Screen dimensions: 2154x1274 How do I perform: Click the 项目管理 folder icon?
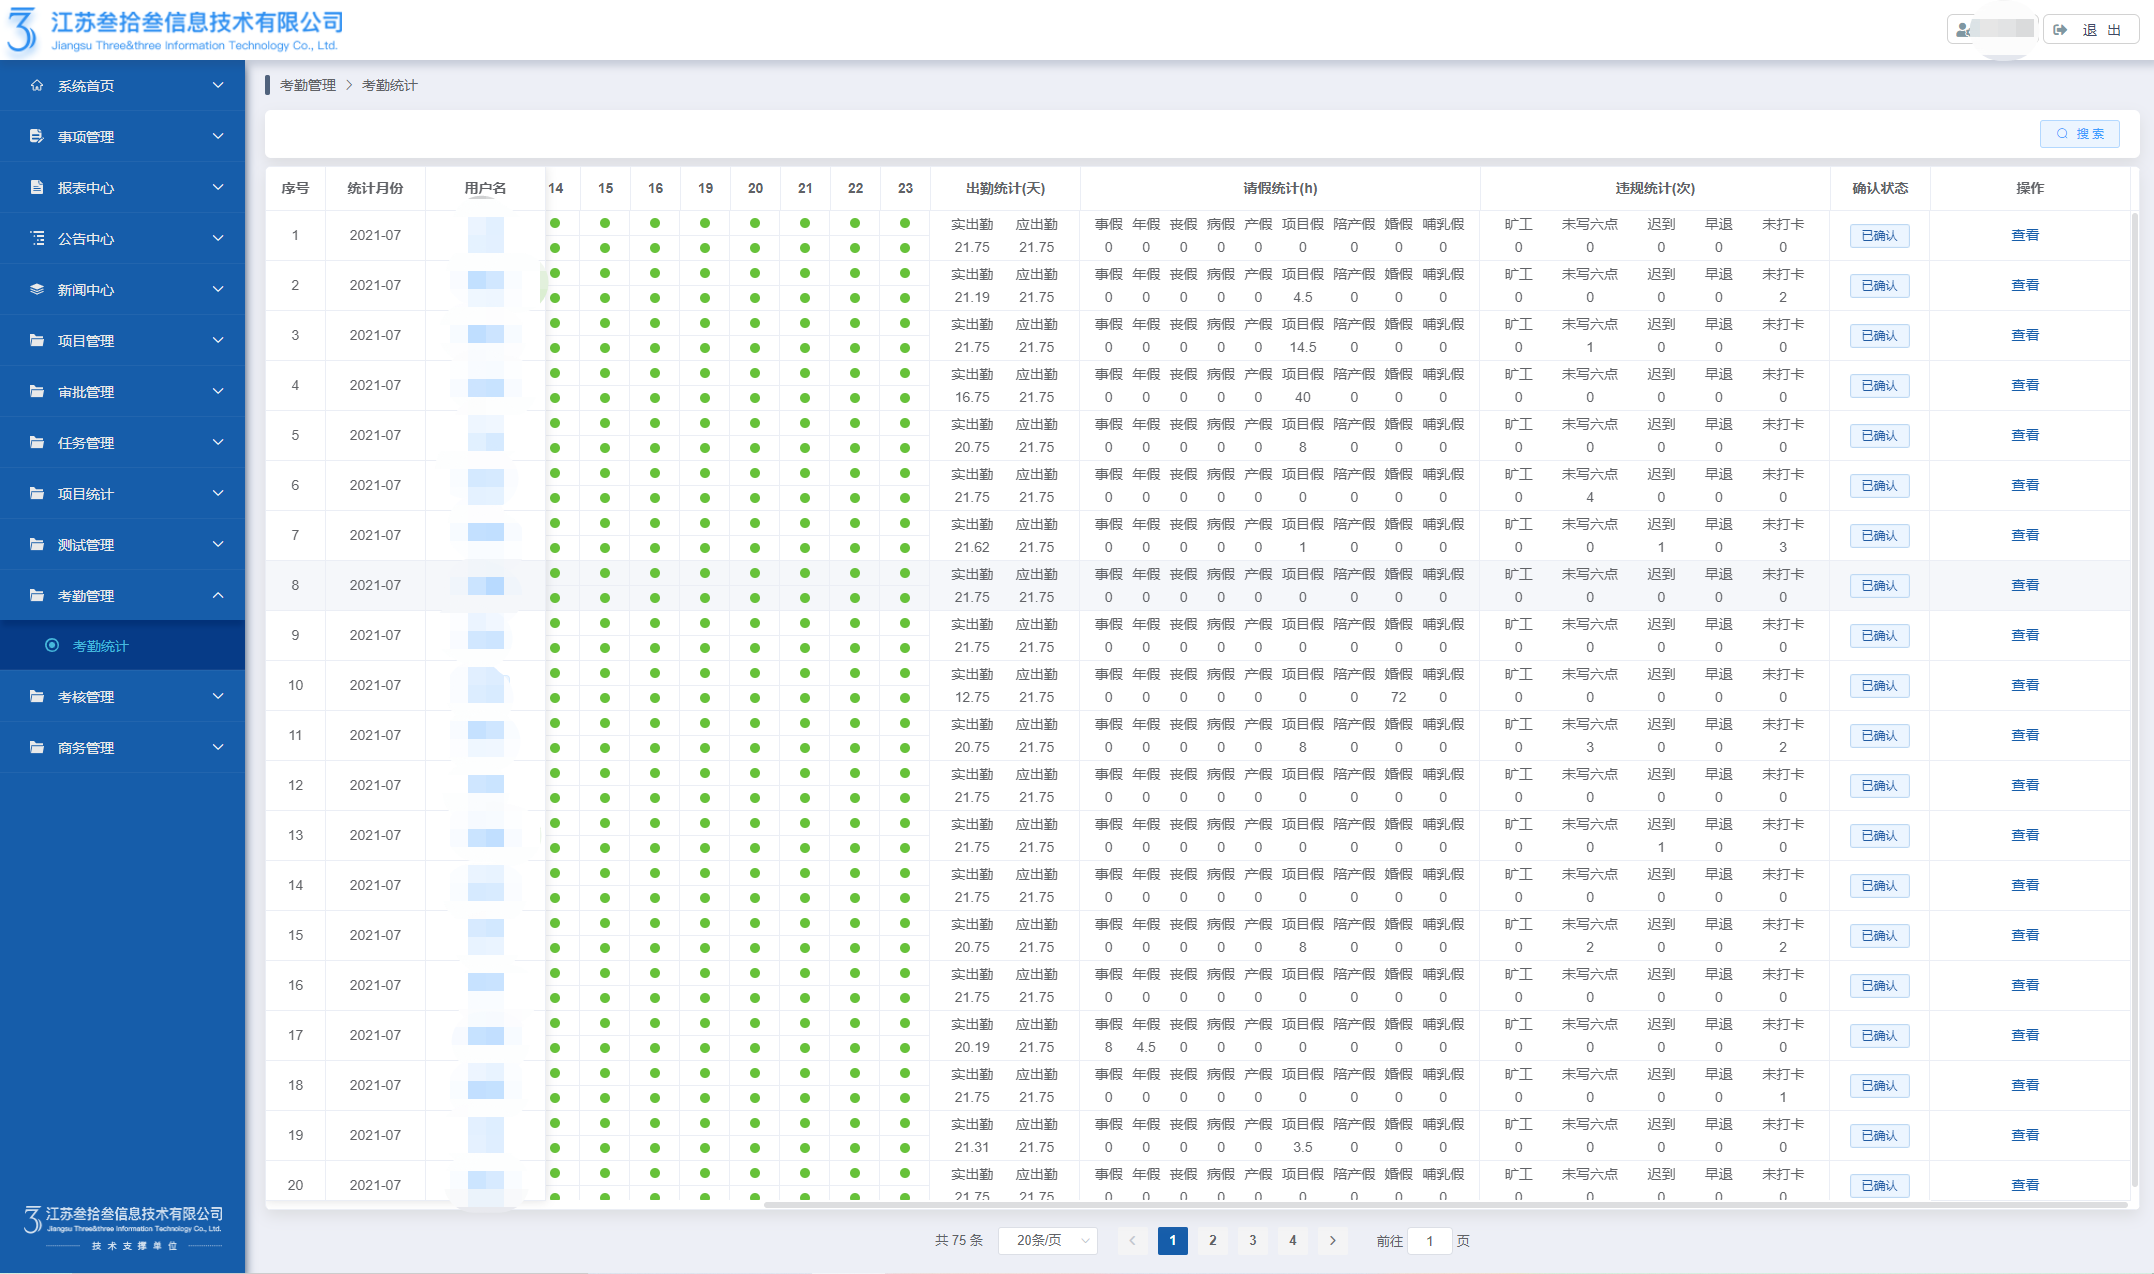(x=37, y=340)
